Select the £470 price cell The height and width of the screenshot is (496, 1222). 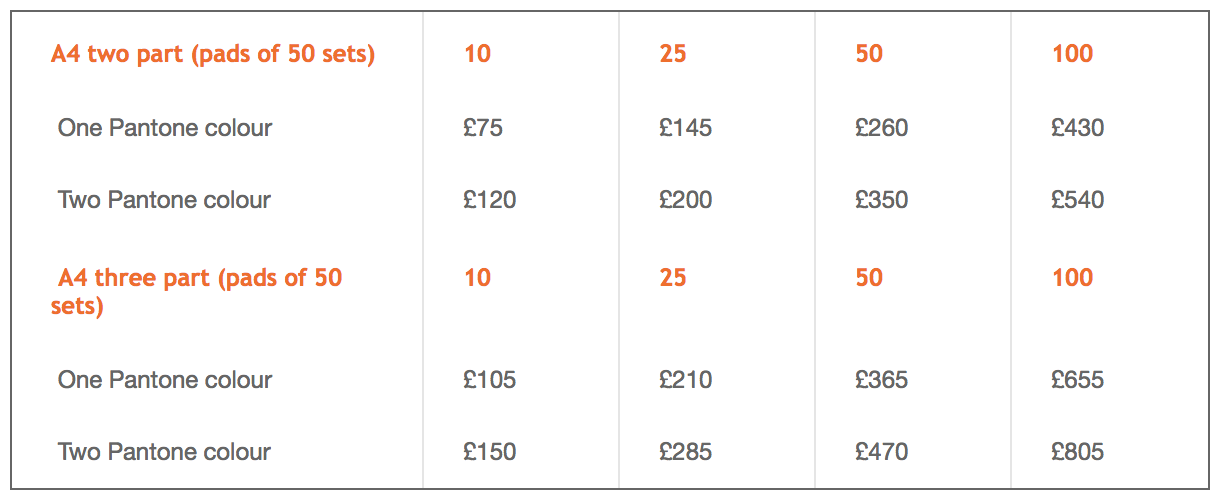click(x=882, y=452)
